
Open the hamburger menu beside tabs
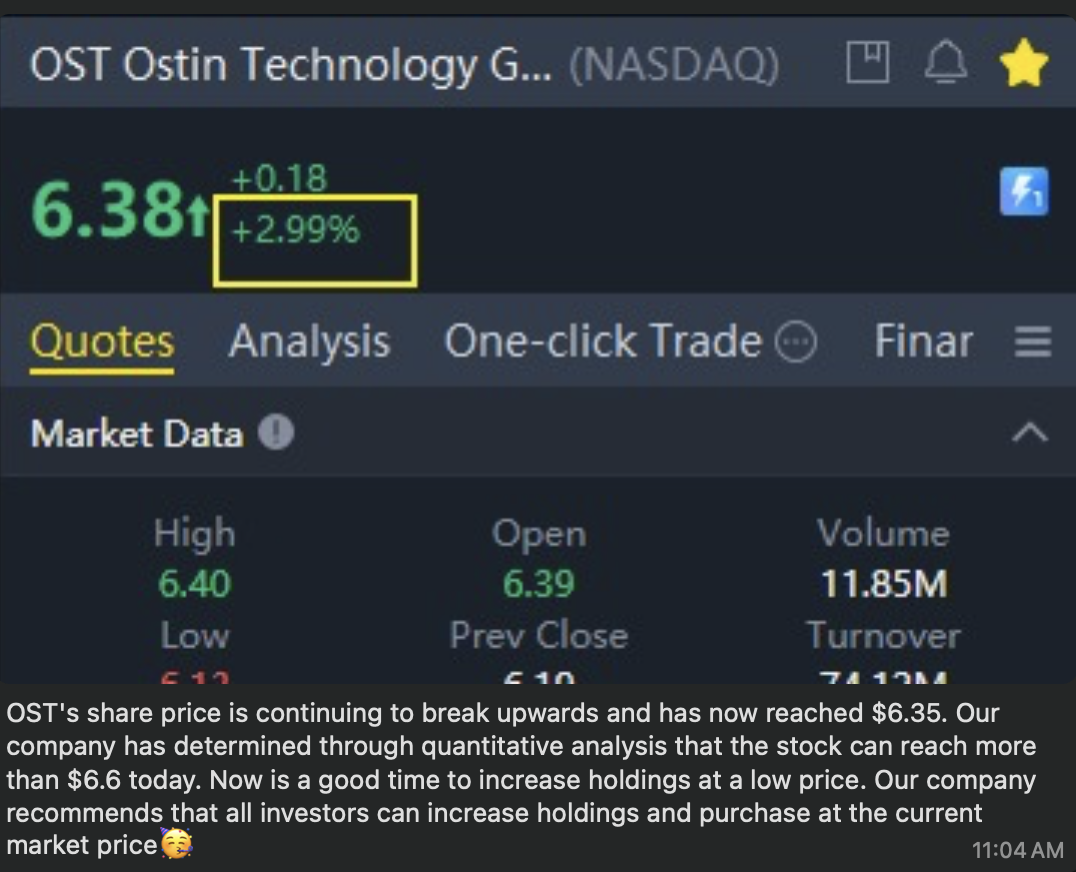1033,341
